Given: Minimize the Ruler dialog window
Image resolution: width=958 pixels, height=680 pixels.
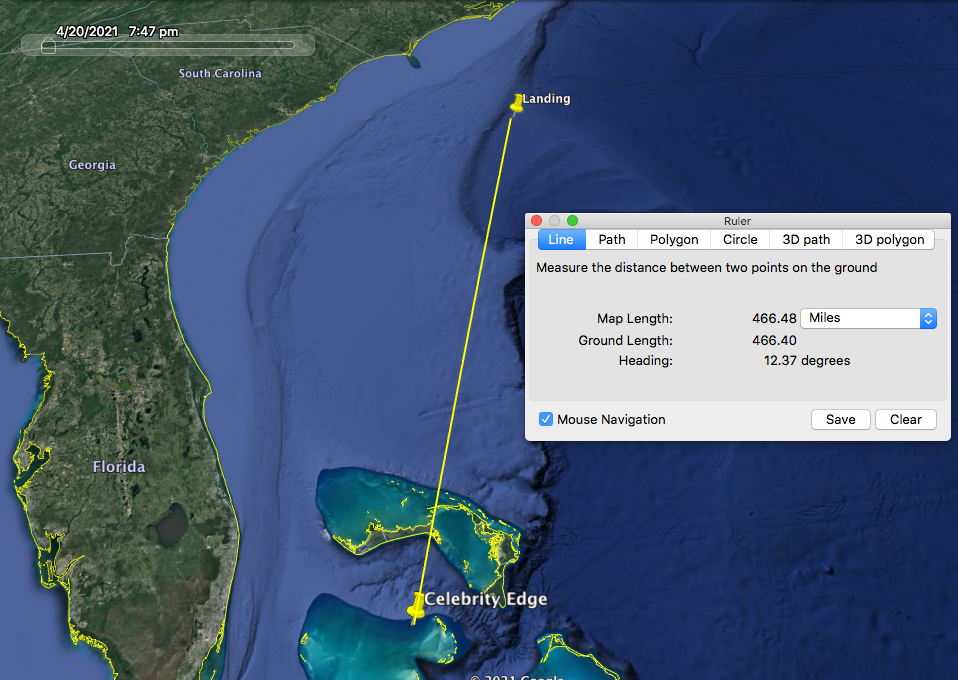Looking at the screenshot, I should click(x=554, y=221).
